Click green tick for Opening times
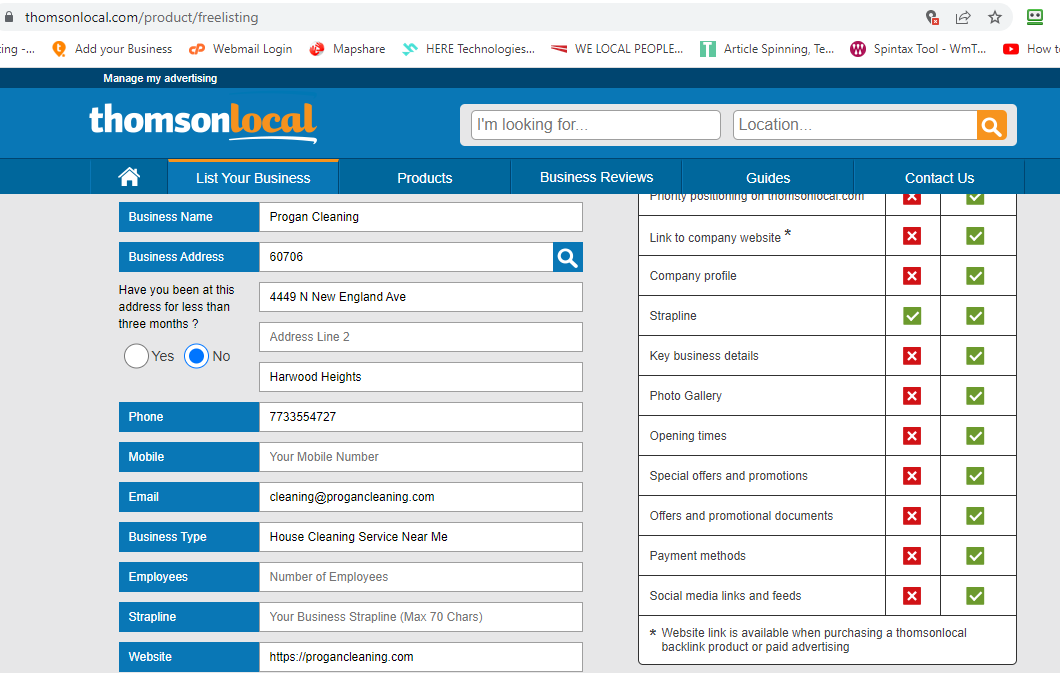Screen dimensions: 1060x673 pyautogui.click(x=975, y=436)
